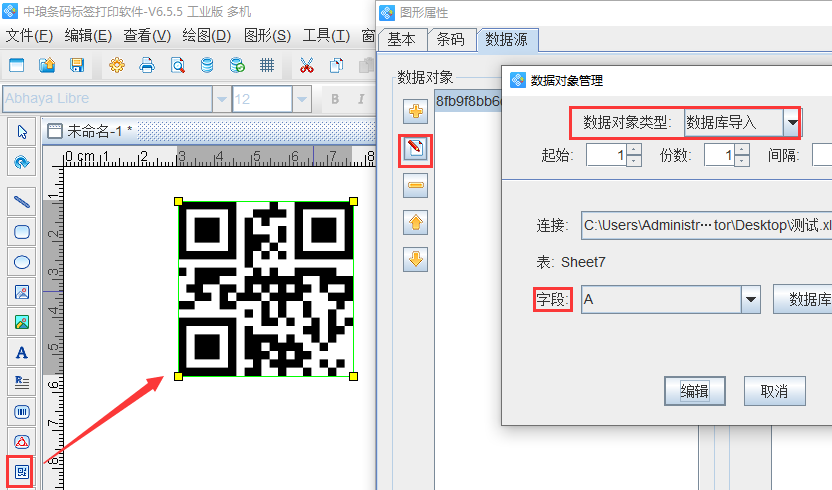Select the red triangle shape tool
832x490 pixels.
22,442
